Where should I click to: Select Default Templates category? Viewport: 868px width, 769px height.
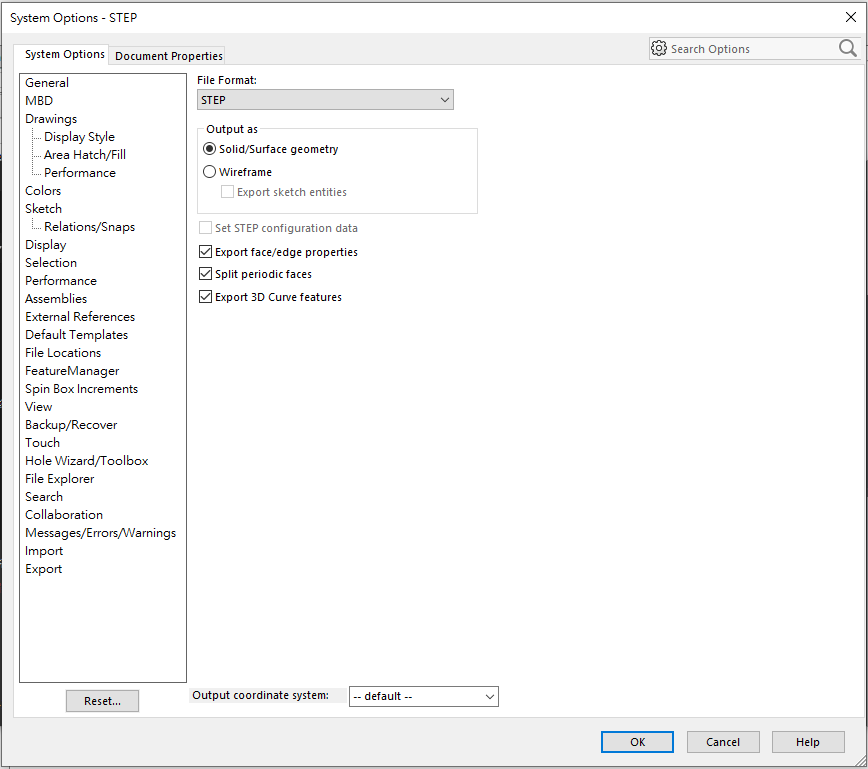[x=76, y=334]
